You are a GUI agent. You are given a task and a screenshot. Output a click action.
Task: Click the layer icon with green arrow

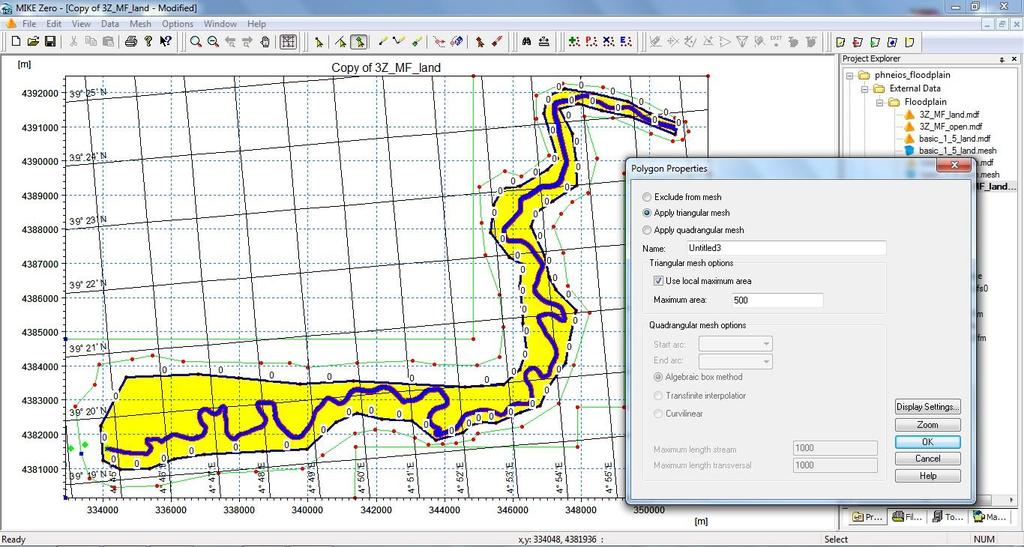click(875, 42)
